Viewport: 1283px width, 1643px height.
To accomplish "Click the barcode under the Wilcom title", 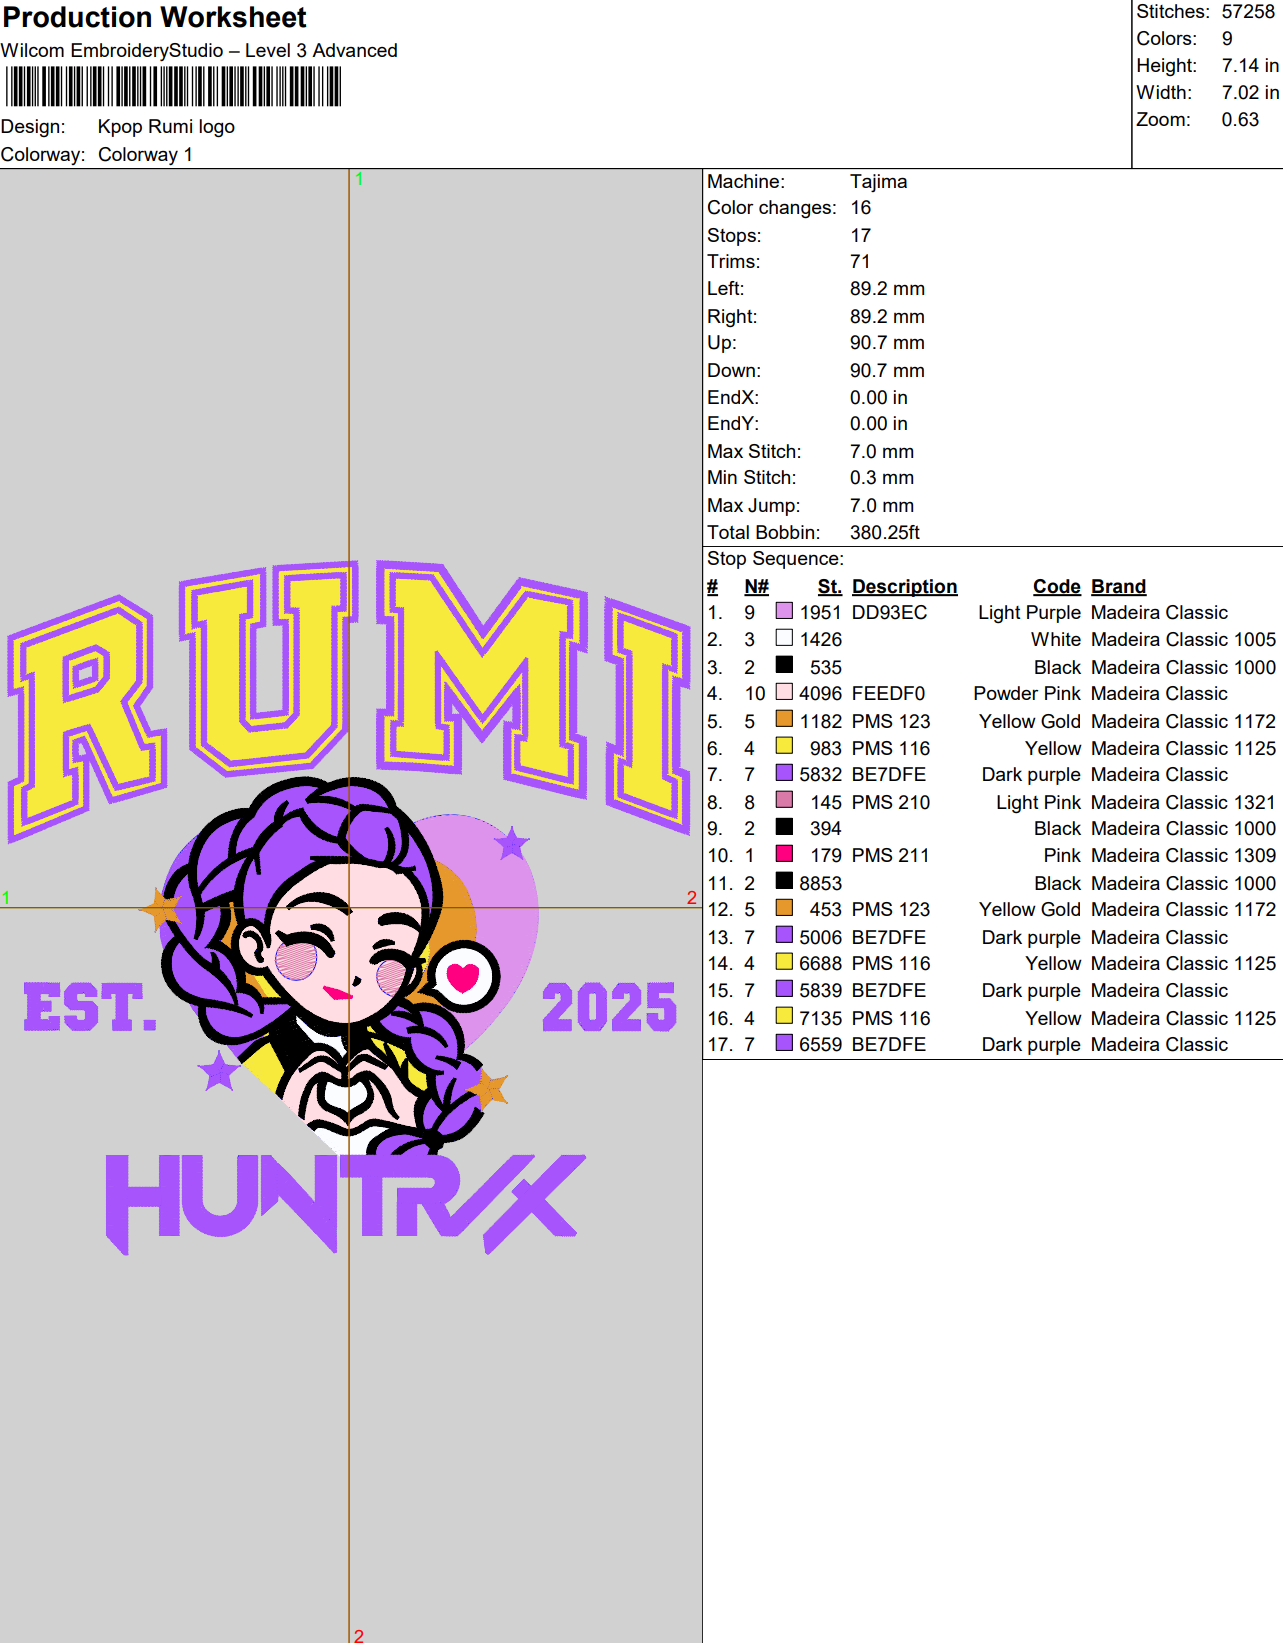I will 173,87.
